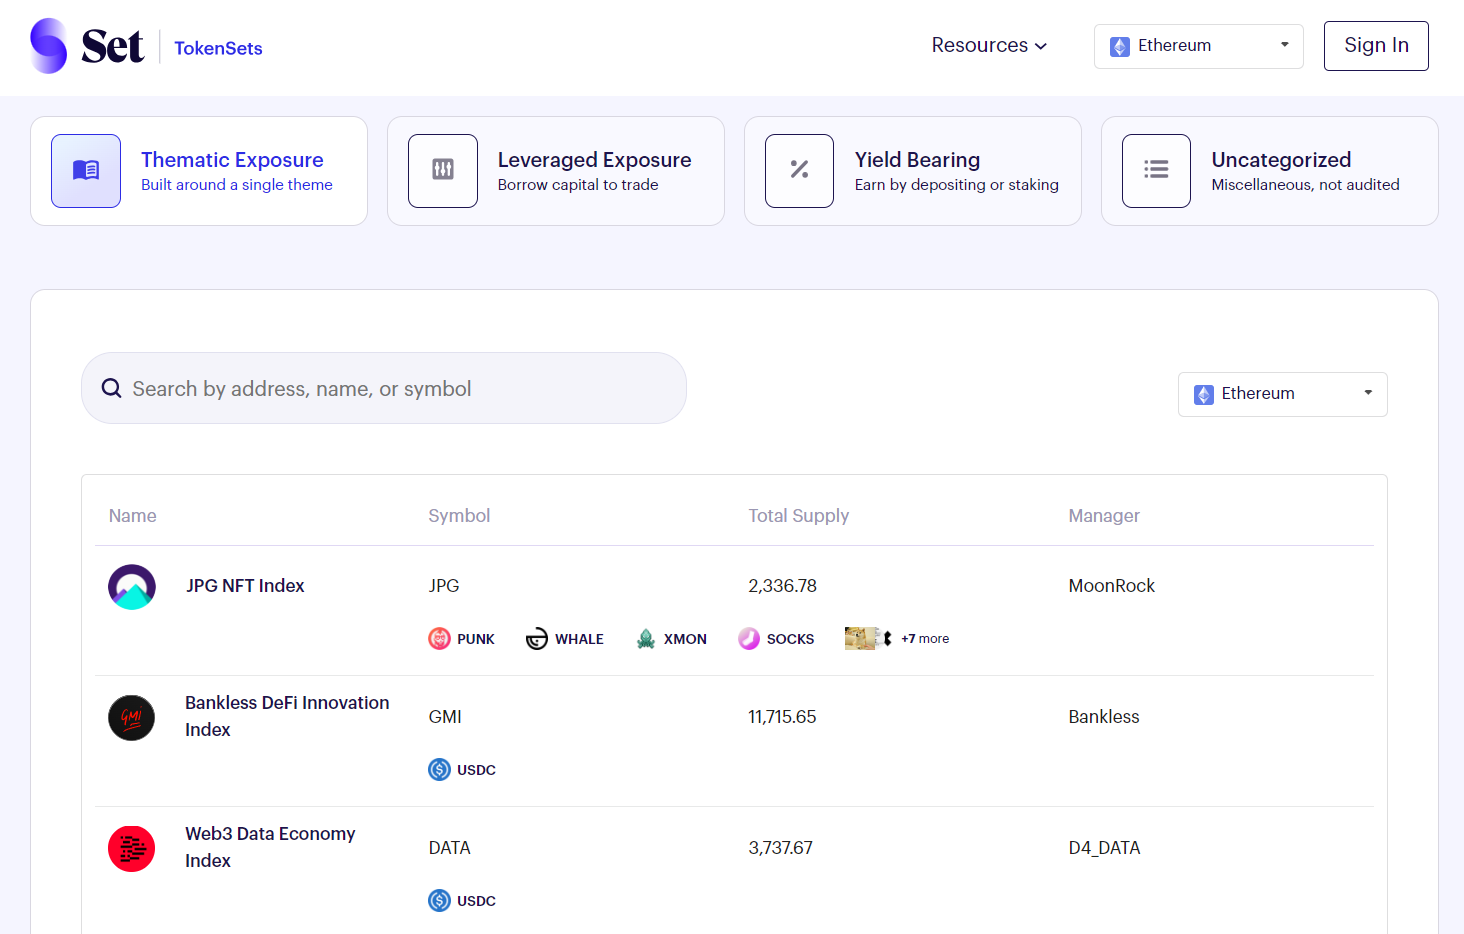1464x934 pixels.
Task: Click the Ethereum logo in table filter
Action: [1204, 395]
